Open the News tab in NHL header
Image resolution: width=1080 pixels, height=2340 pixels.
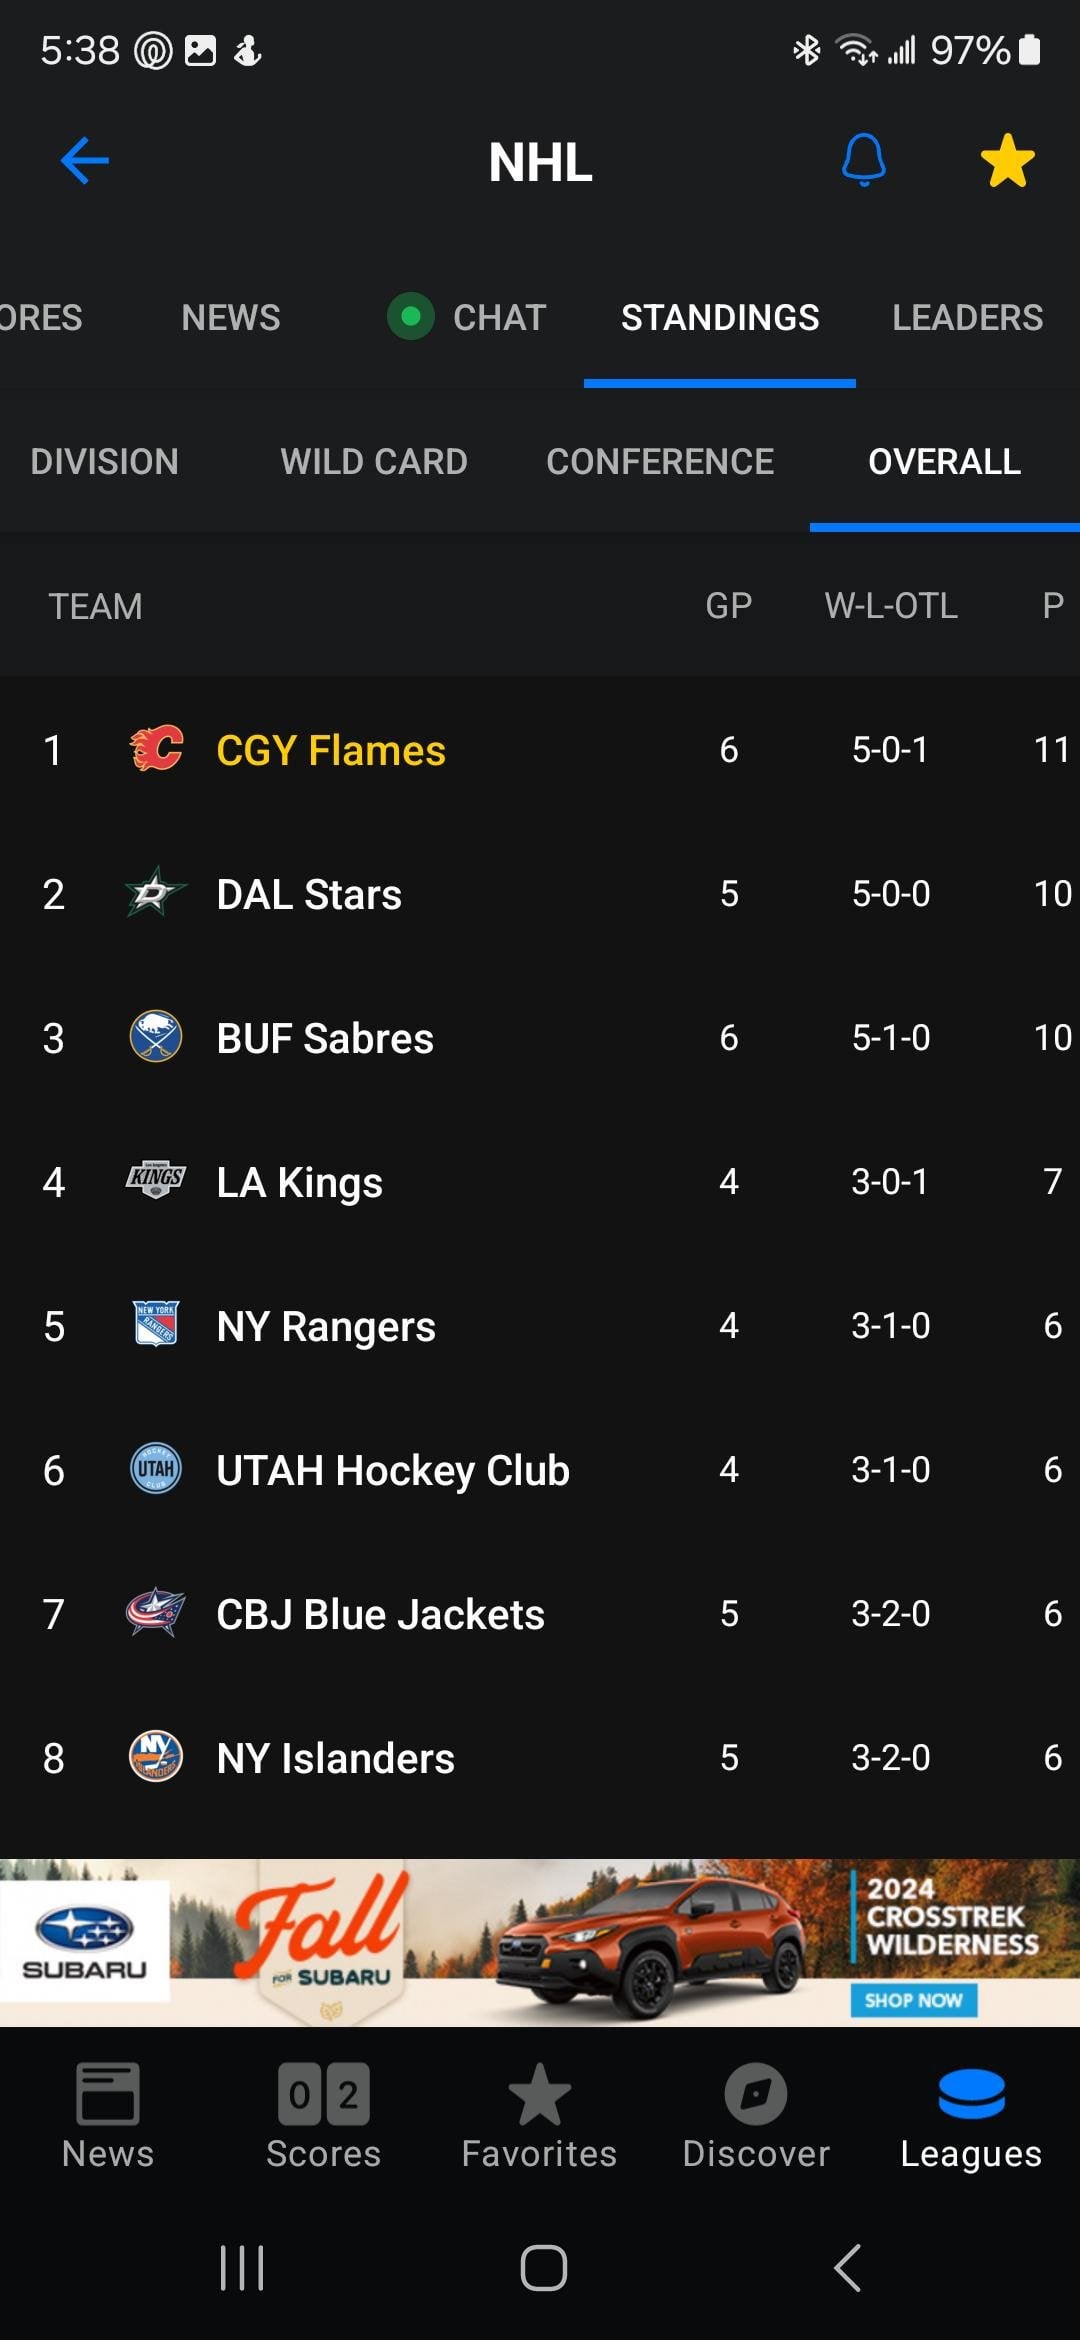231,318
